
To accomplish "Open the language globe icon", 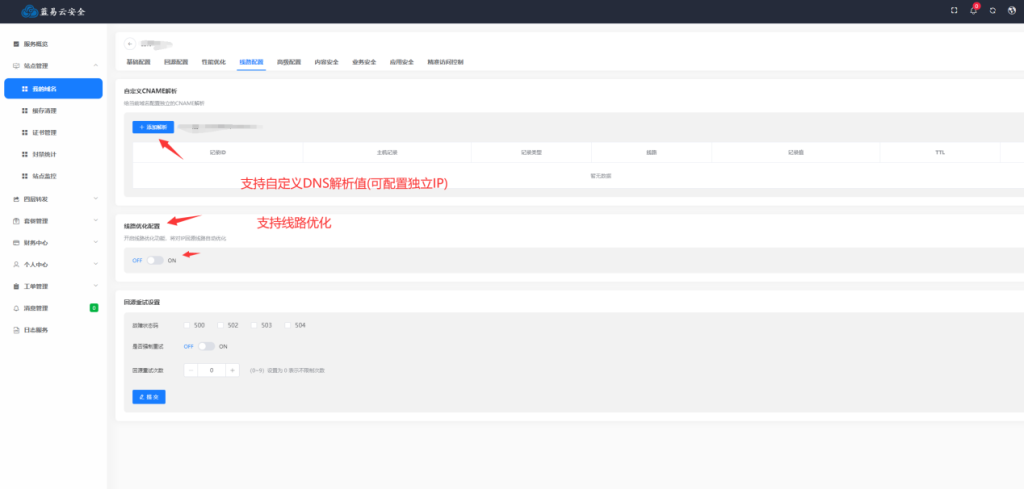I will (1012, 10).
